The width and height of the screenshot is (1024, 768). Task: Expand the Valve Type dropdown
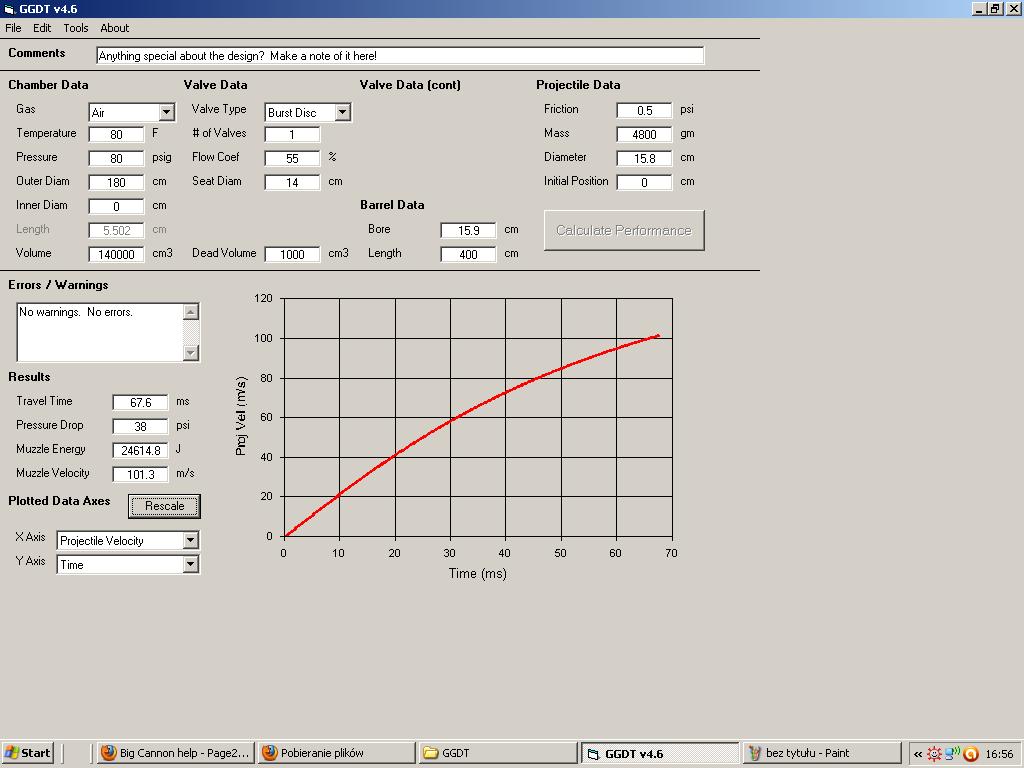[x=342, y=113]
